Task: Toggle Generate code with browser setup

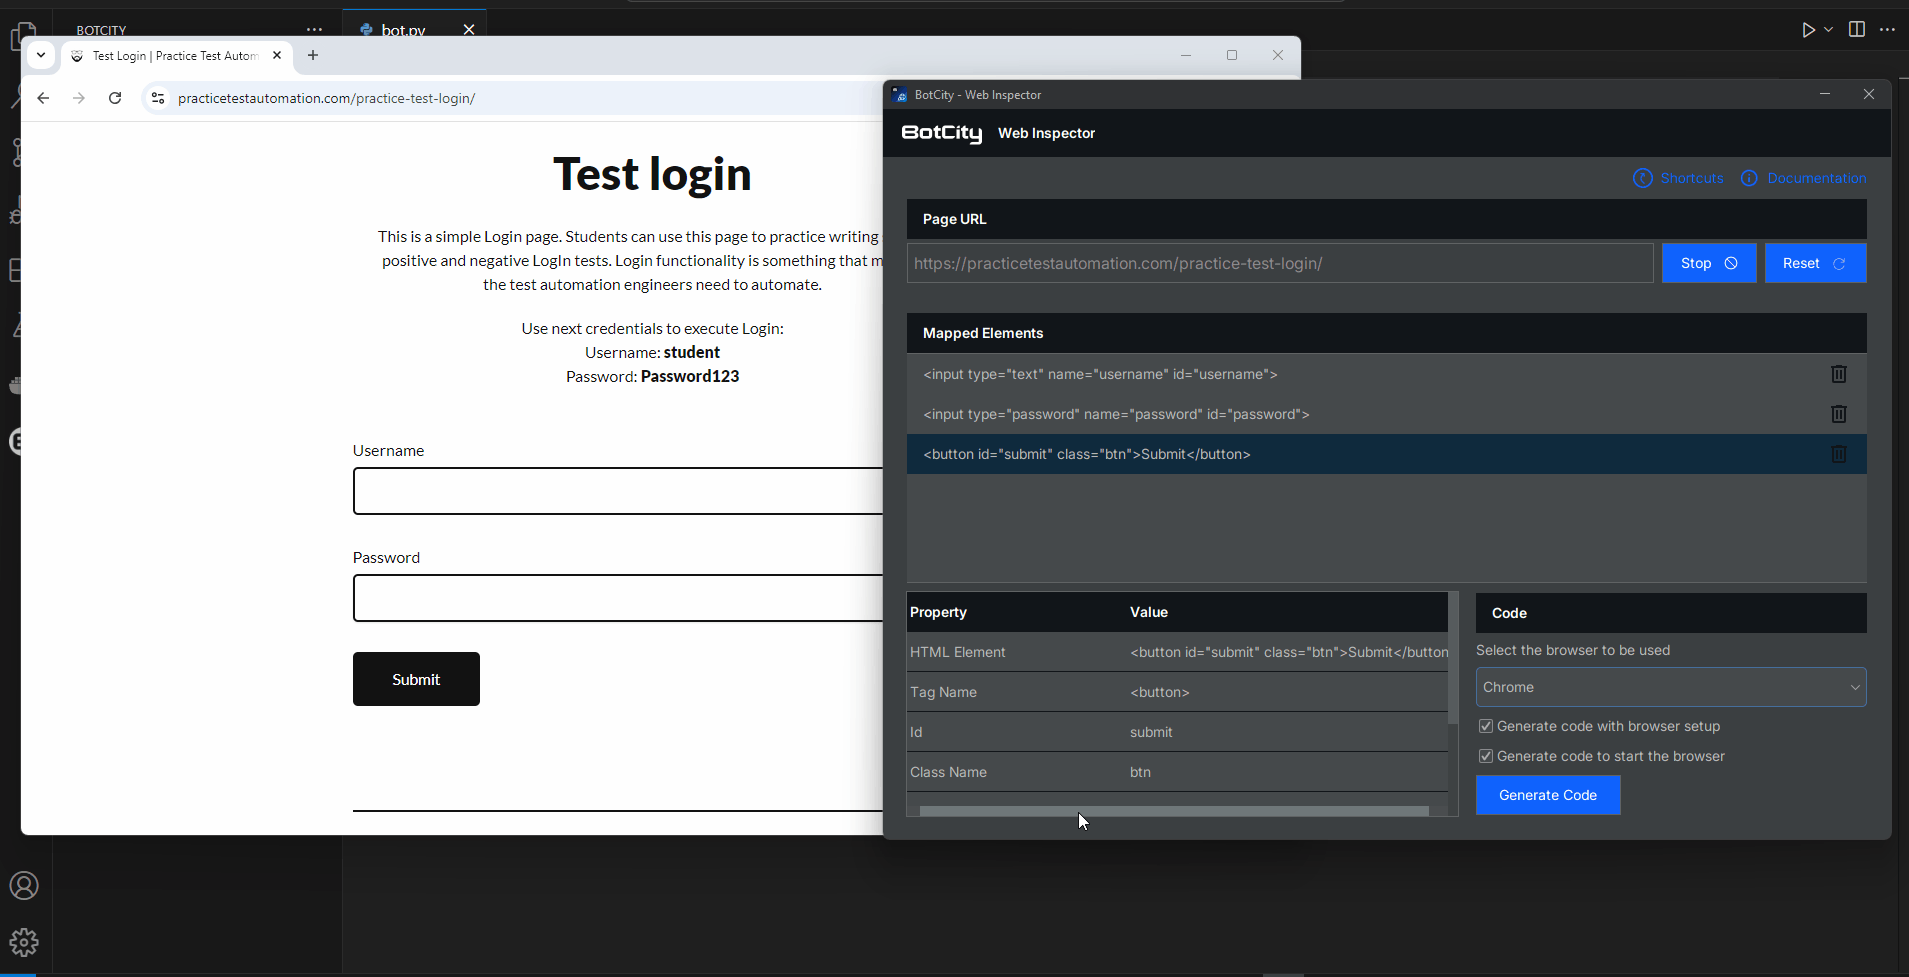Action: (1486, 726)
